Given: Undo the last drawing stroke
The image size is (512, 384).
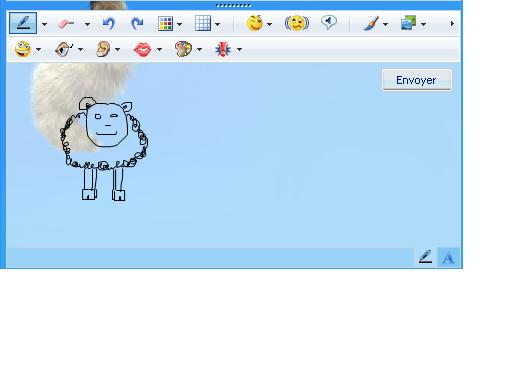Looking at the screenshot, I should (109, 23).
